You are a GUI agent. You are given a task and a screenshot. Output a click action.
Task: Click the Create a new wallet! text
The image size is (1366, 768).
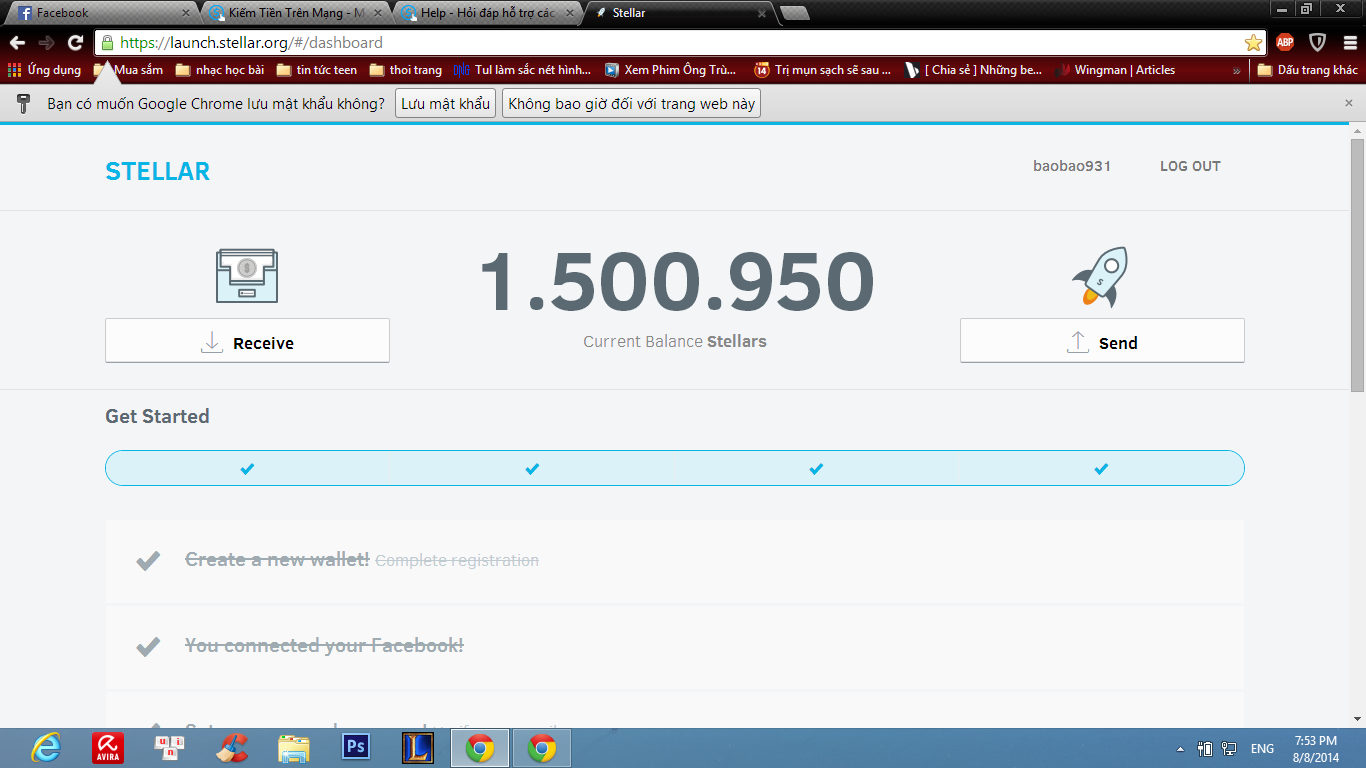277,560
